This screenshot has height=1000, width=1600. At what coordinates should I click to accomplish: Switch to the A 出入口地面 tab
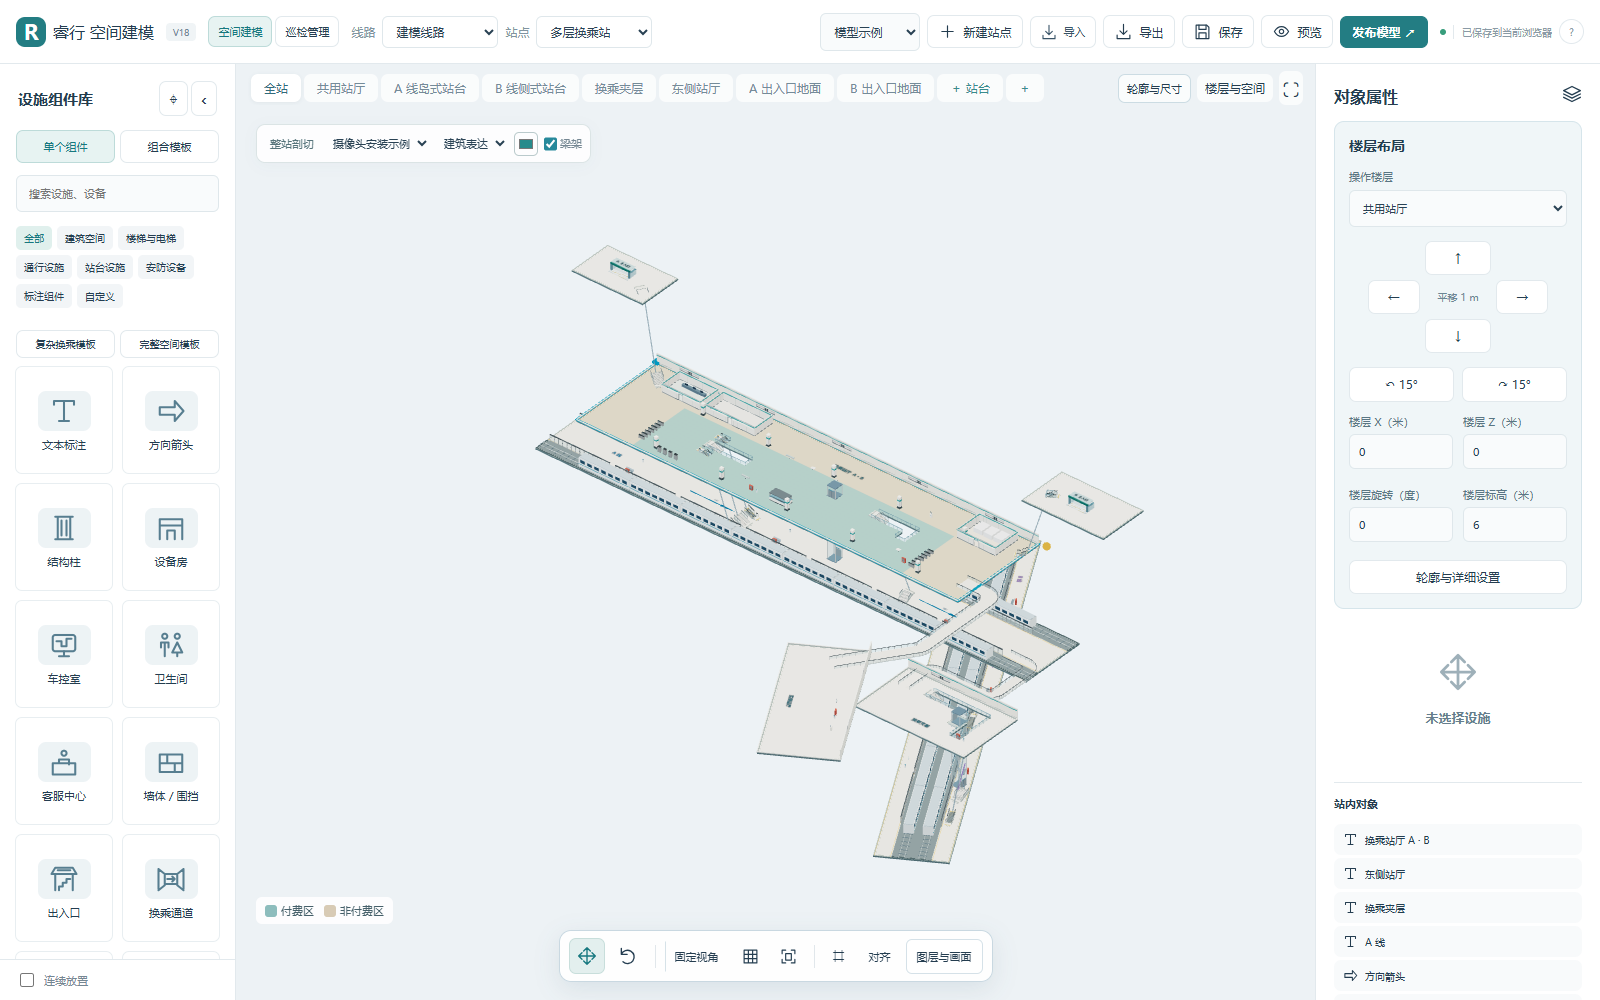(785, 89)
